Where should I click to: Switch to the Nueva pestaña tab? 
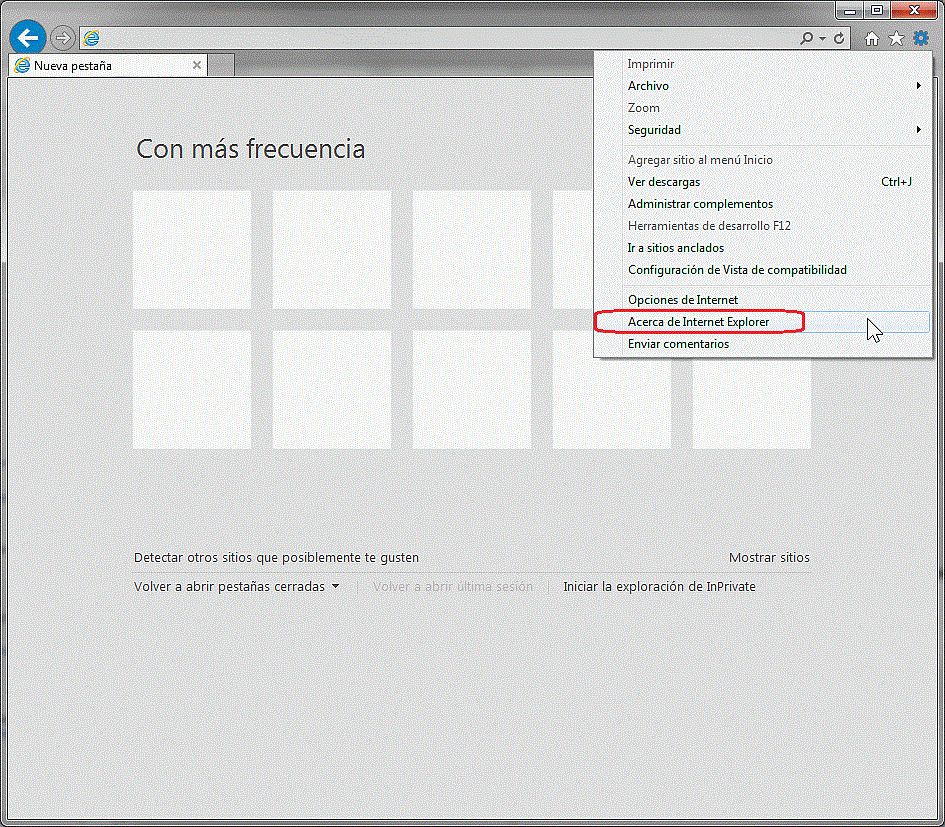click(x=107, y=65)
